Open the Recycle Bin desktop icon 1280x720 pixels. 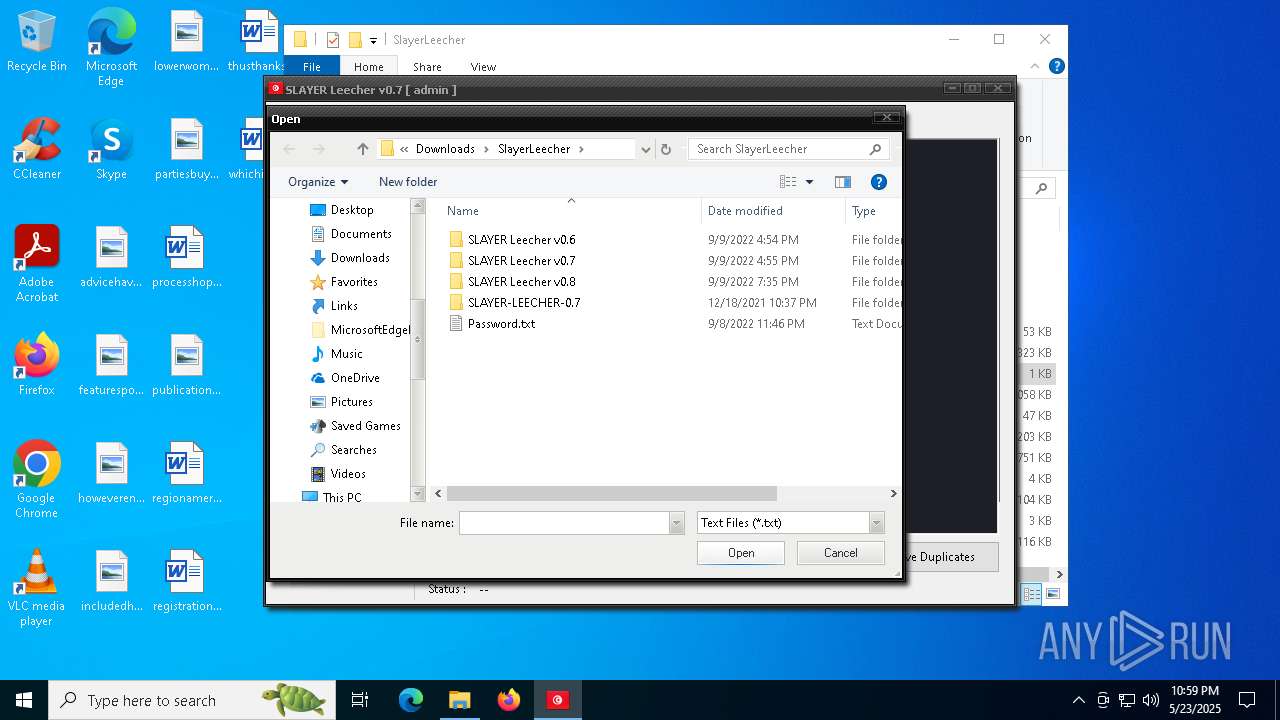point(37,42)
